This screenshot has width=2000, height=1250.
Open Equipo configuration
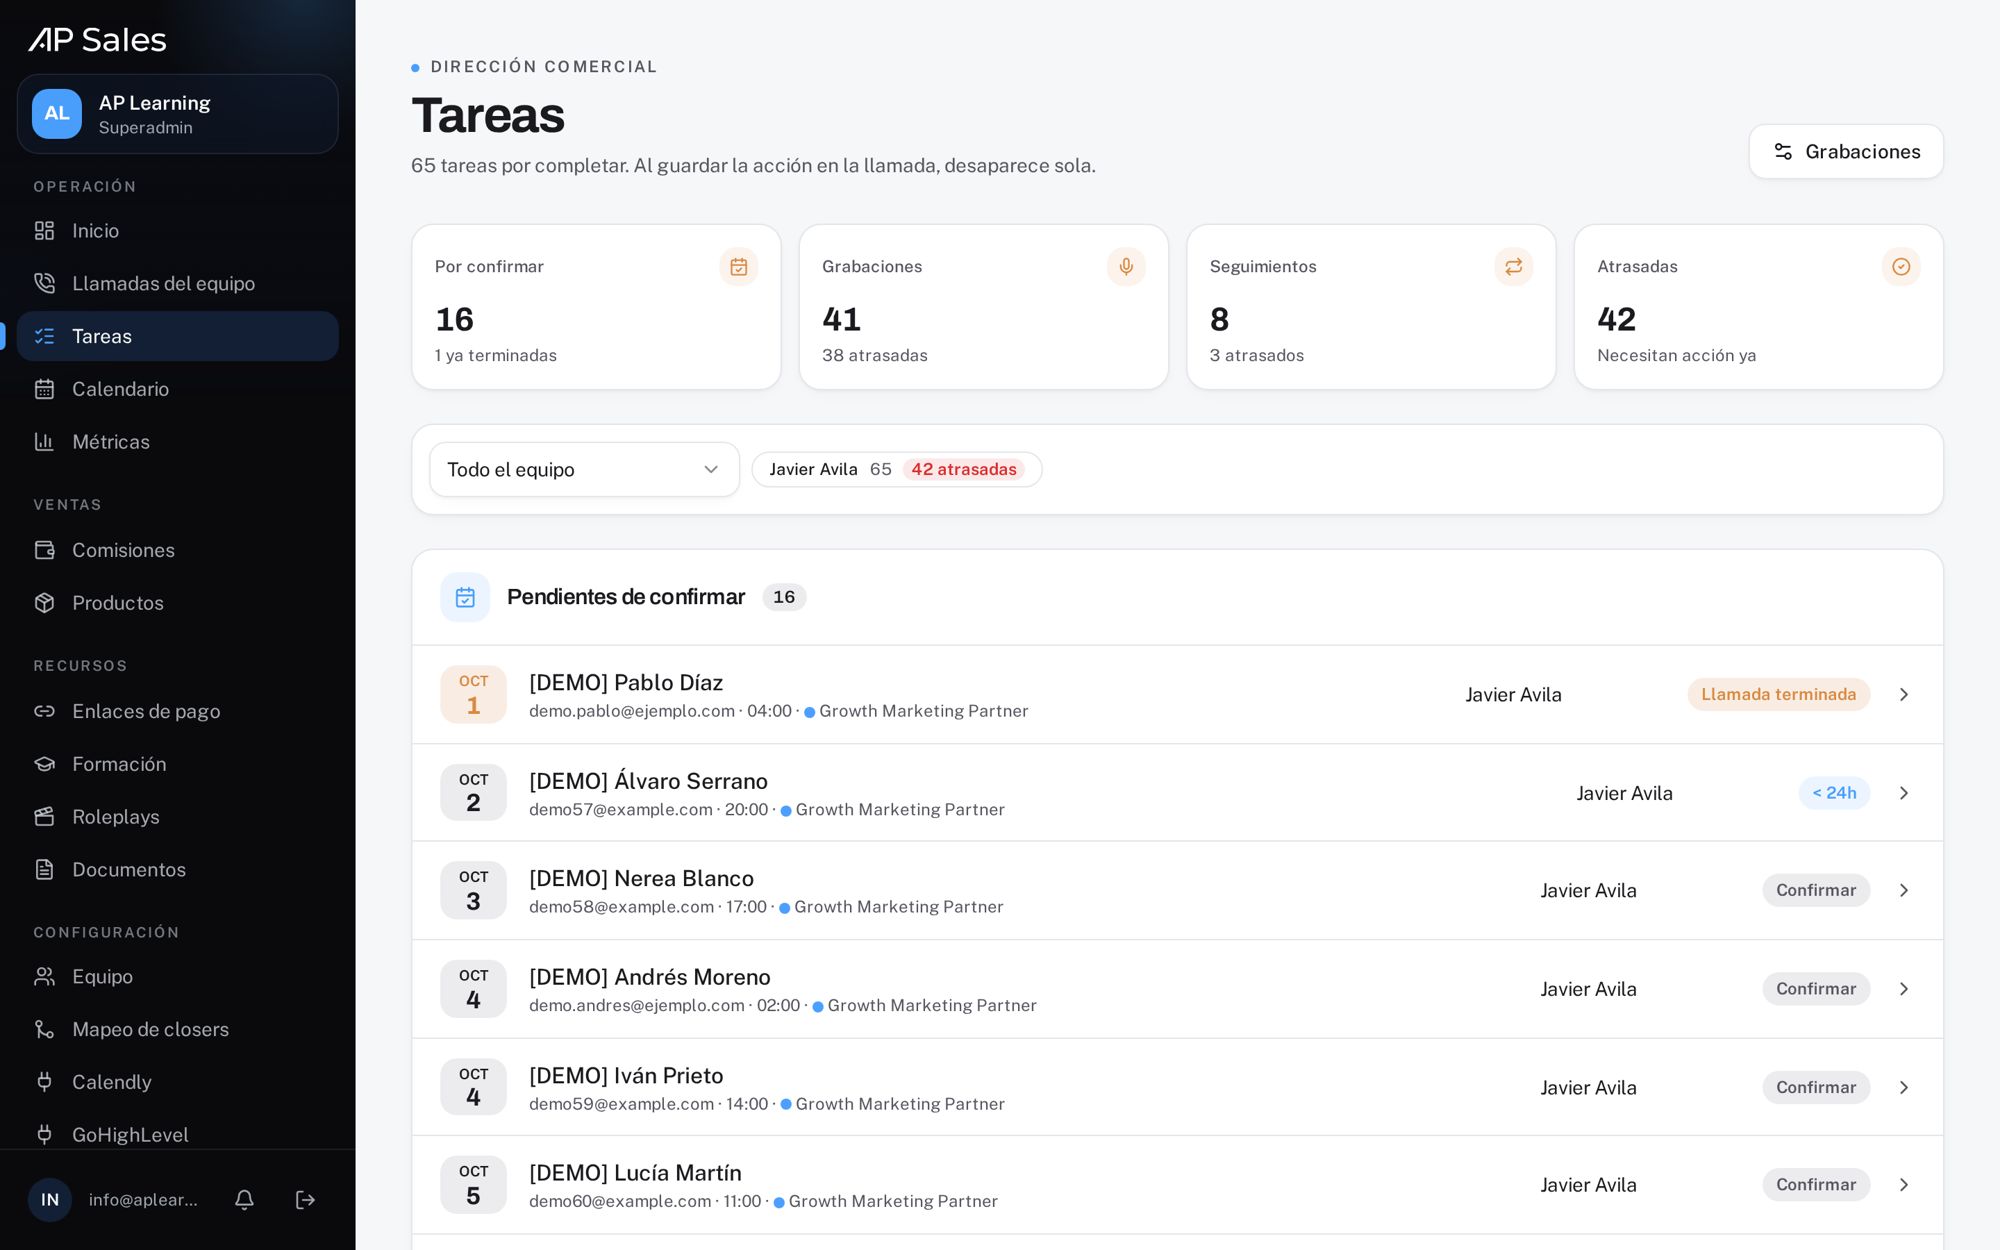coord(178,977)
